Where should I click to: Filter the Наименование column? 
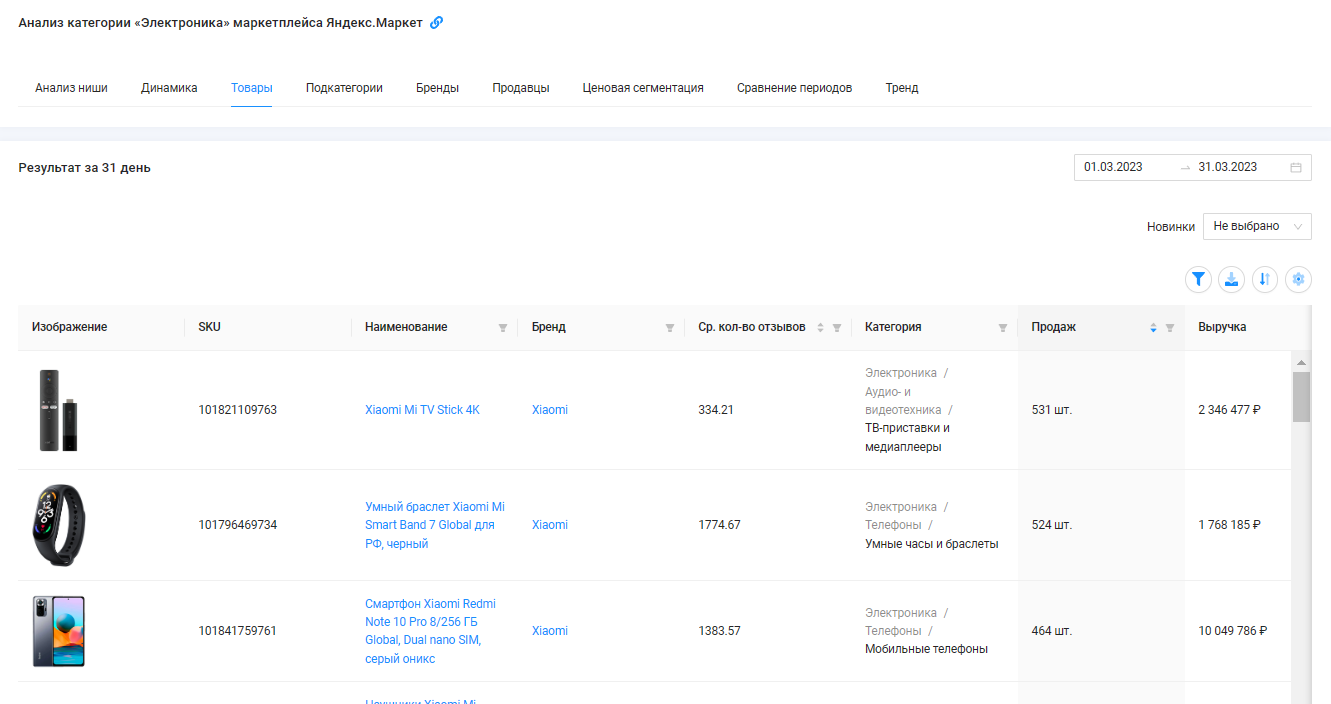coord(503,328)
